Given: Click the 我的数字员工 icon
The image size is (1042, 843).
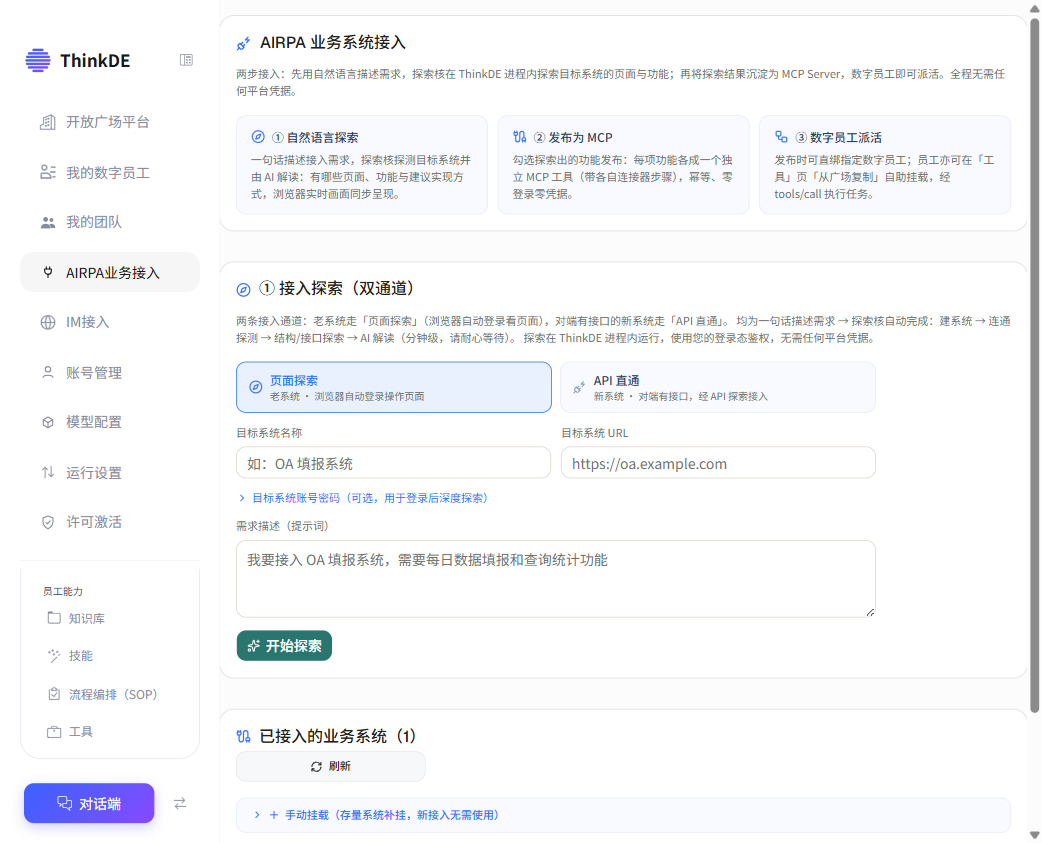Looking at the screenshot, I should click(48, 173).
